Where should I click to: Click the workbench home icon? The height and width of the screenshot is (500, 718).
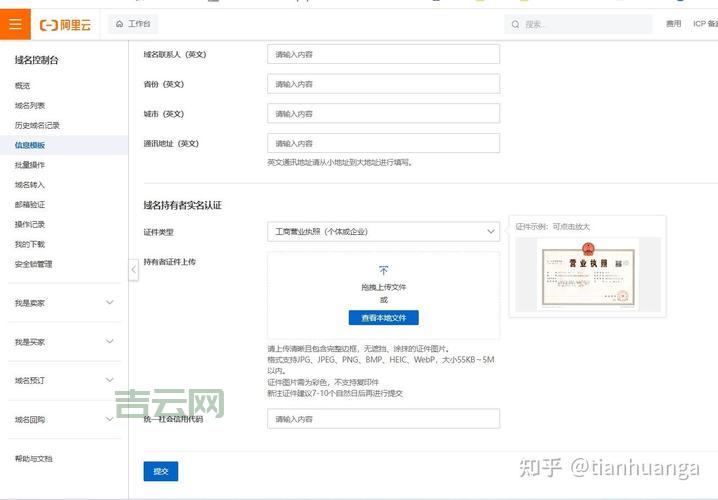[x=120, y=24]
